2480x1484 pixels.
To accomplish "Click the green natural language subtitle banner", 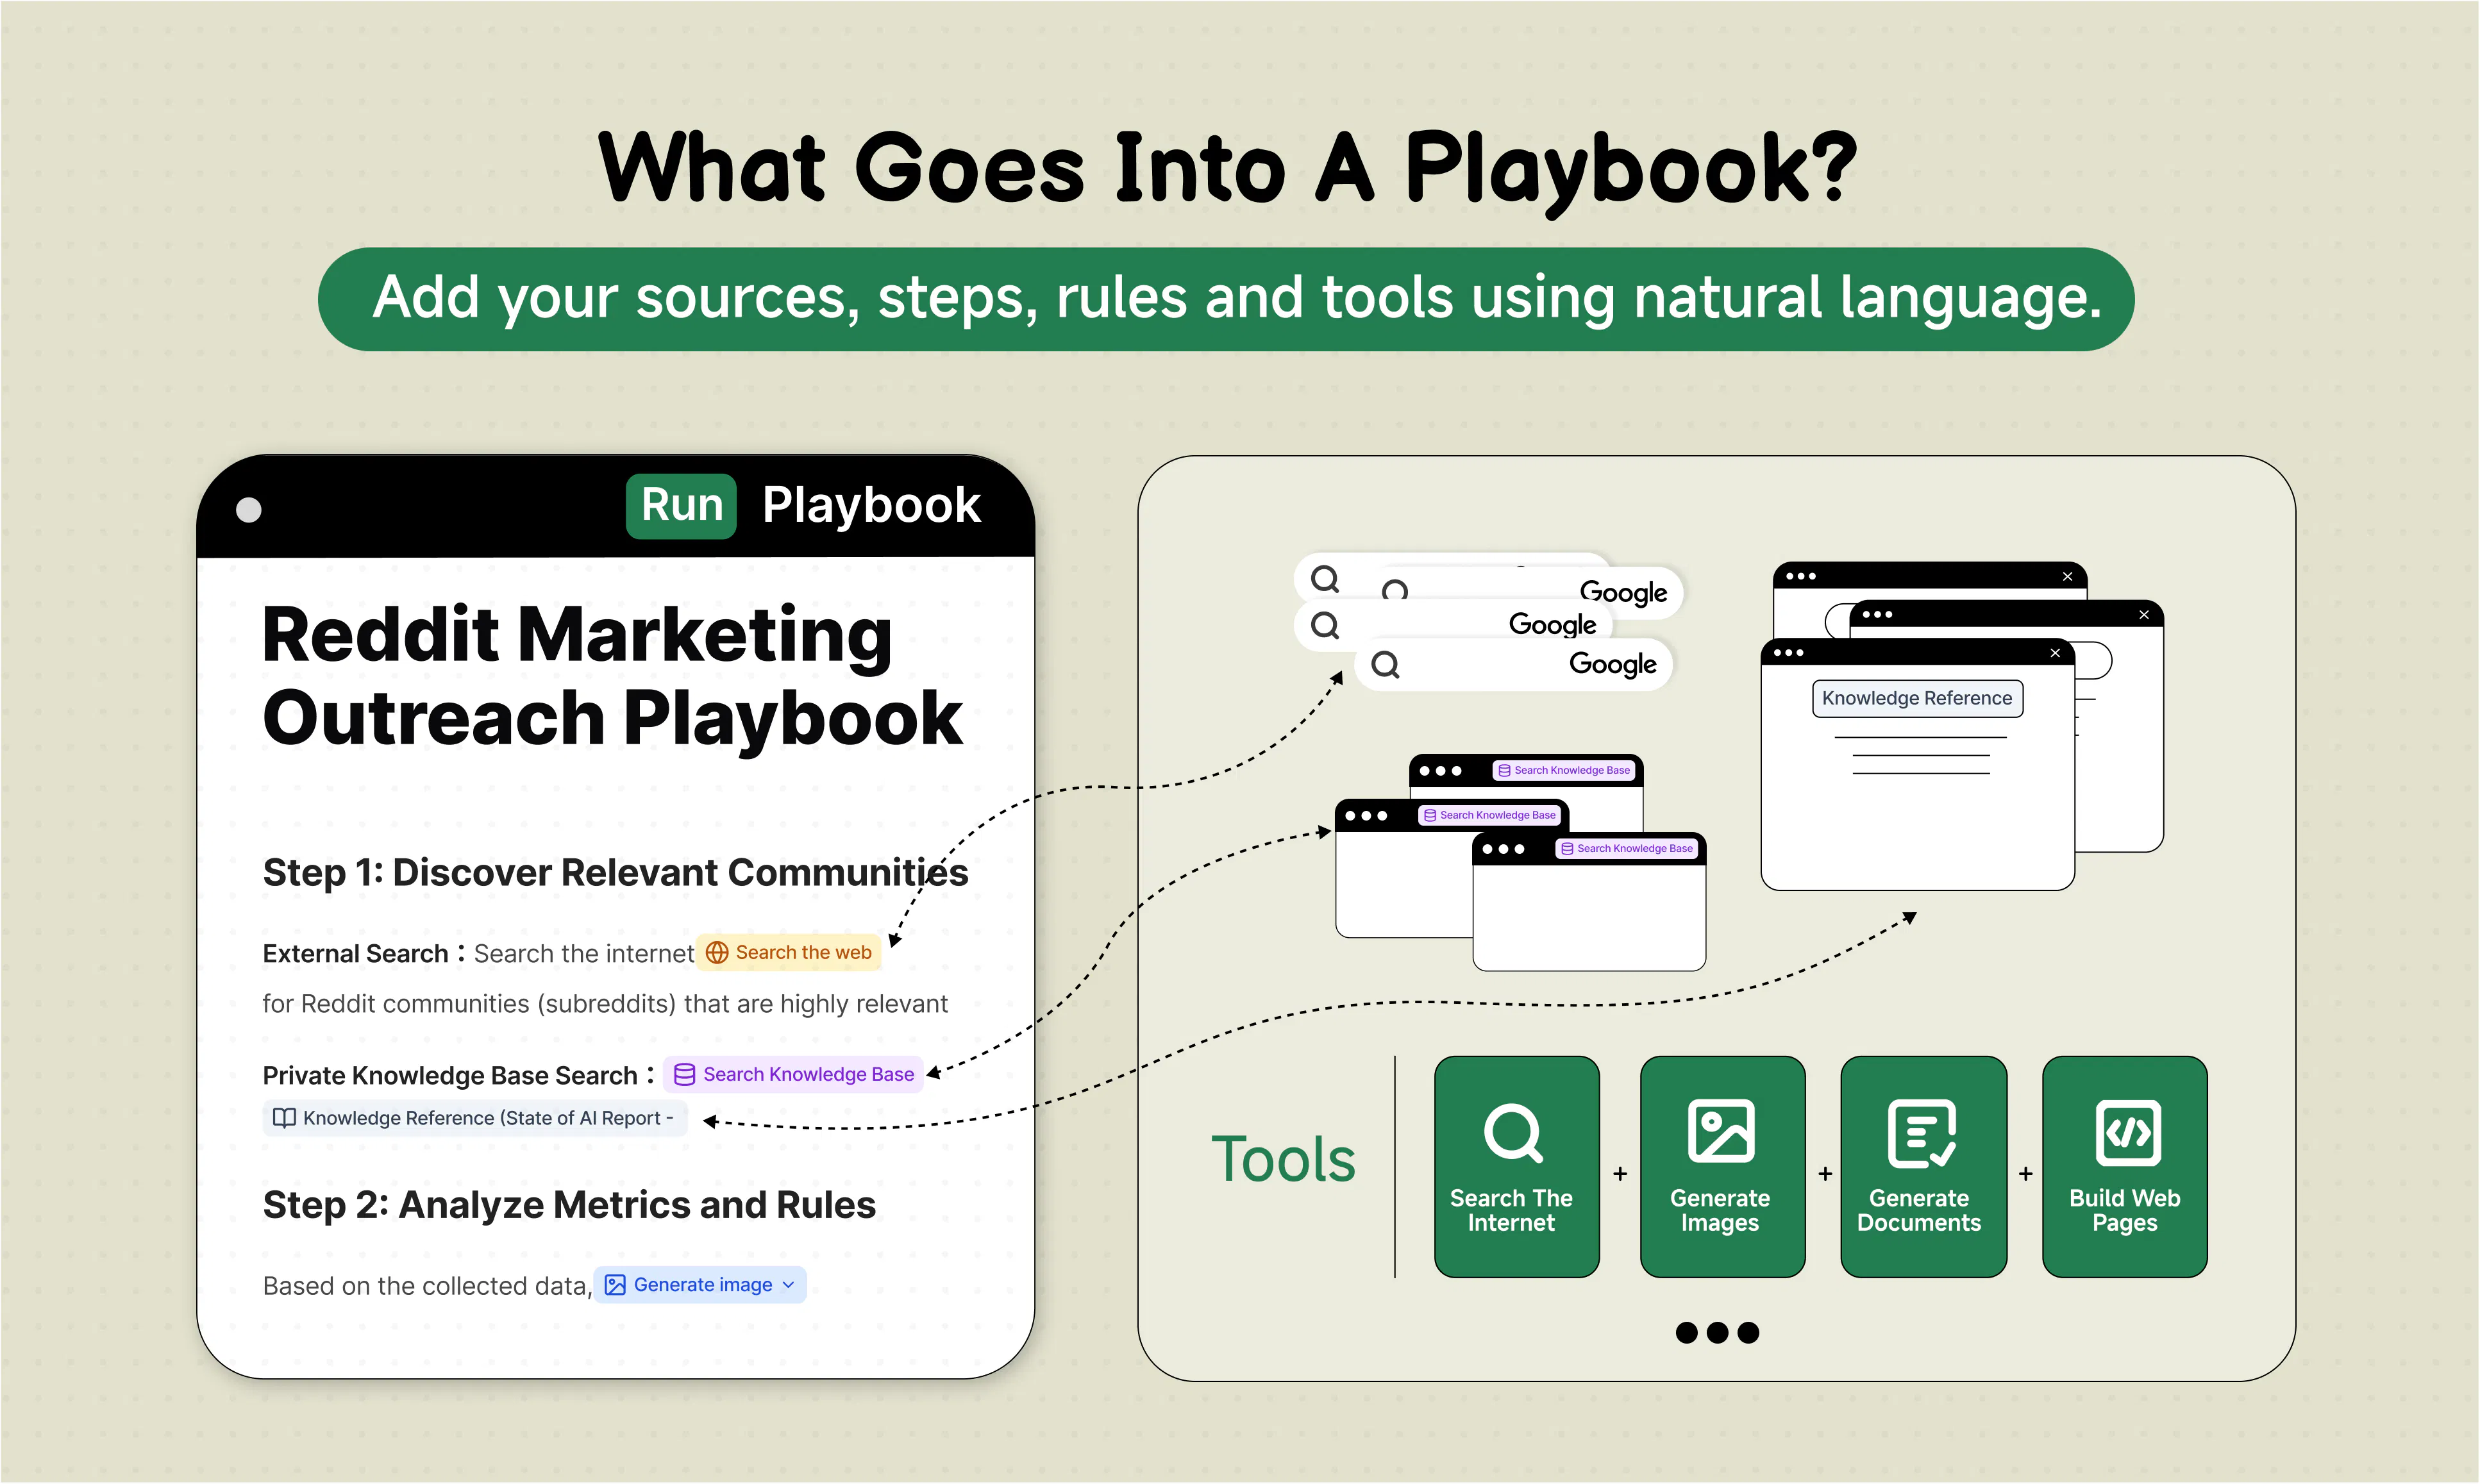I will pos(1226,299).
